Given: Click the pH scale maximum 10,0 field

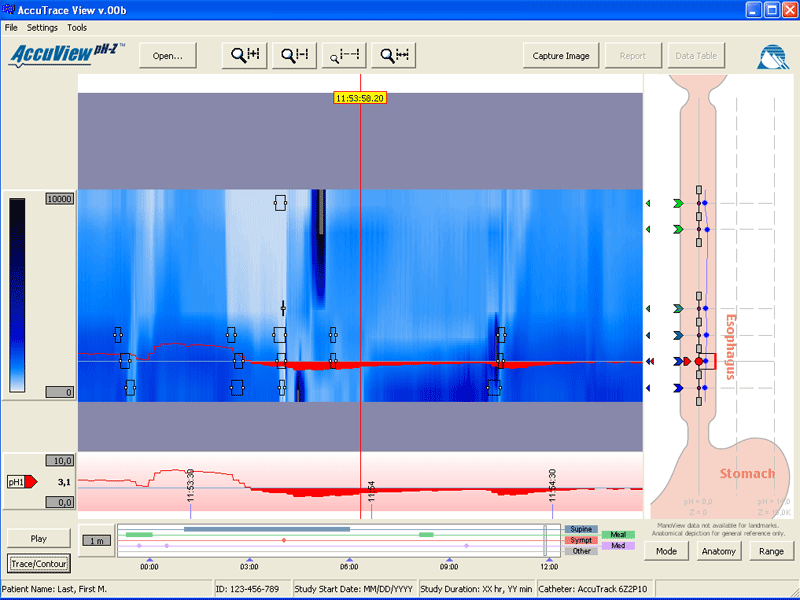Looking at the screenshot, I should [60, 461].
